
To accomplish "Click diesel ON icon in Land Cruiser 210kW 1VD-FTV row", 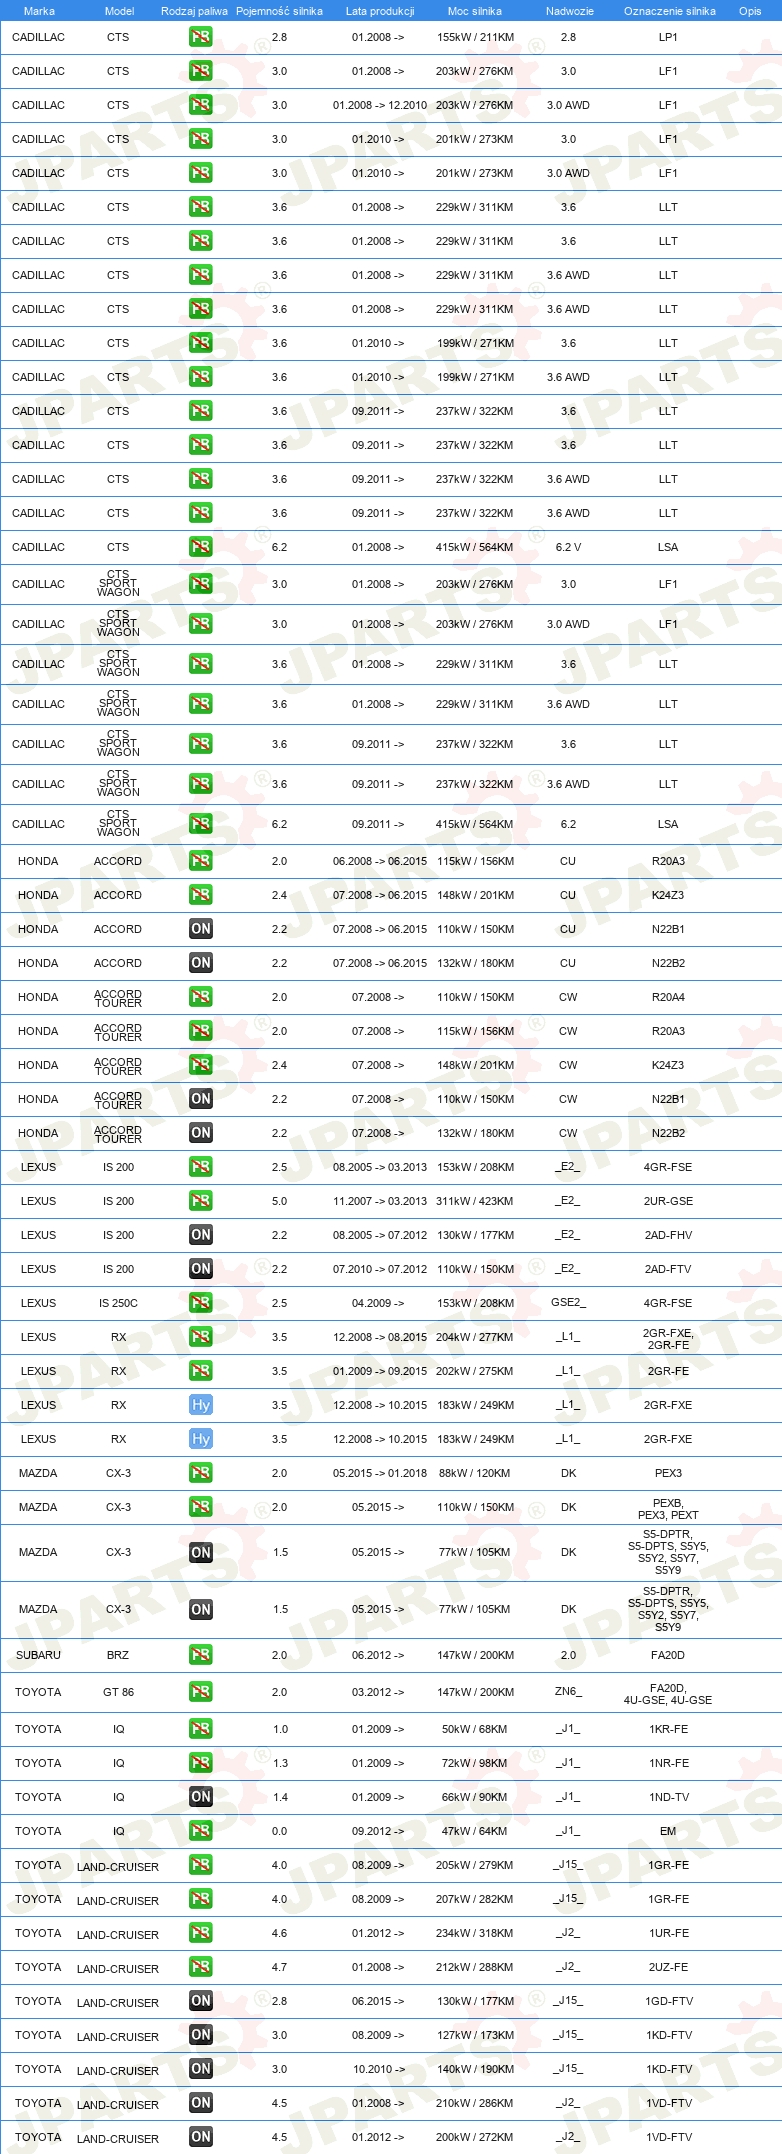I will click(x=201, y=2103).
